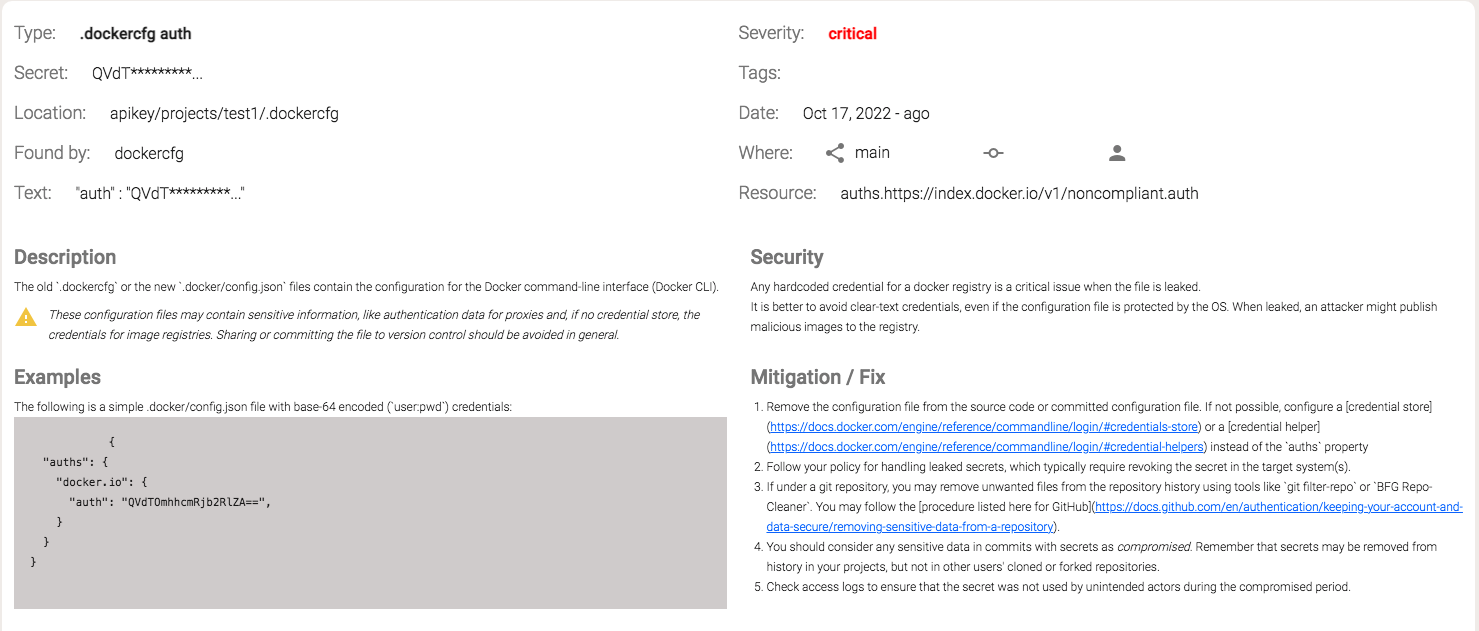Follow the GitHub removing-sensitive-data link

(1278, 507)
